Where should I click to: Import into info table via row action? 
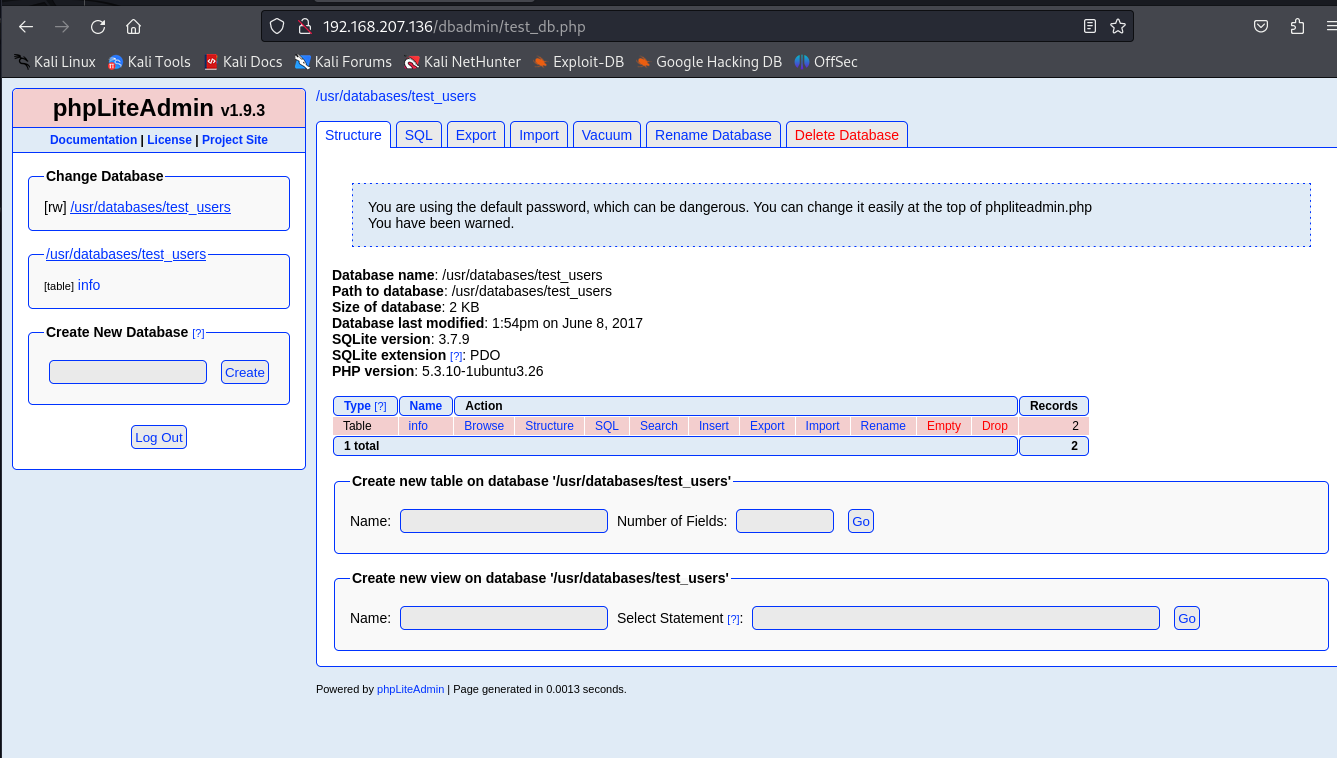point(822,426)
